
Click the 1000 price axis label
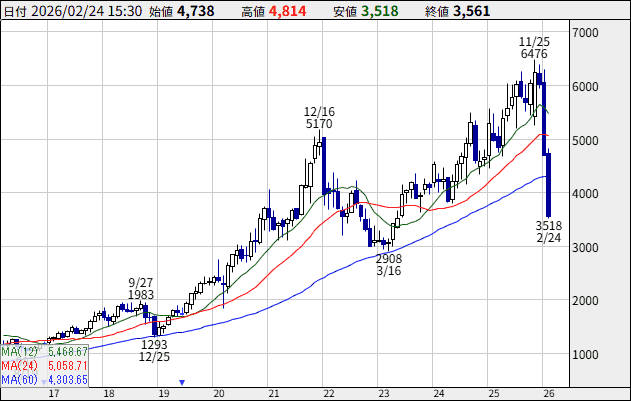click(586, 354)
